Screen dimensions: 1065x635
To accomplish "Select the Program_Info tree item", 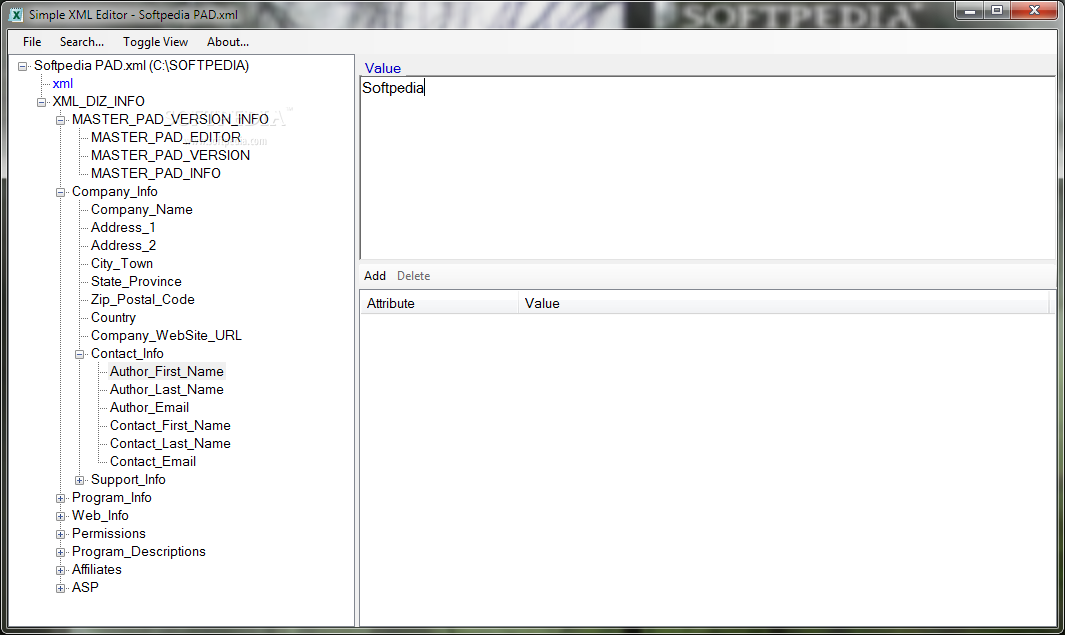I will click(x=111, y=497).
